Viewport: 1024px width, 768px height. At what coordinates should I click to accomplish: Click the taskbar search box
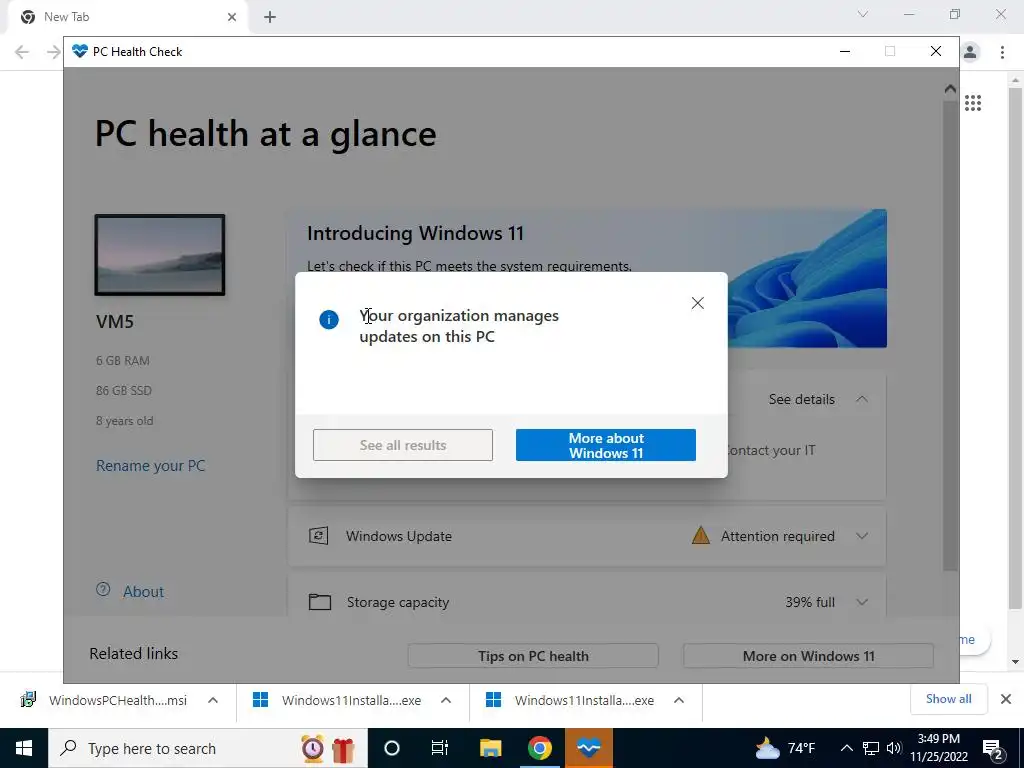(x=208, y=748)
